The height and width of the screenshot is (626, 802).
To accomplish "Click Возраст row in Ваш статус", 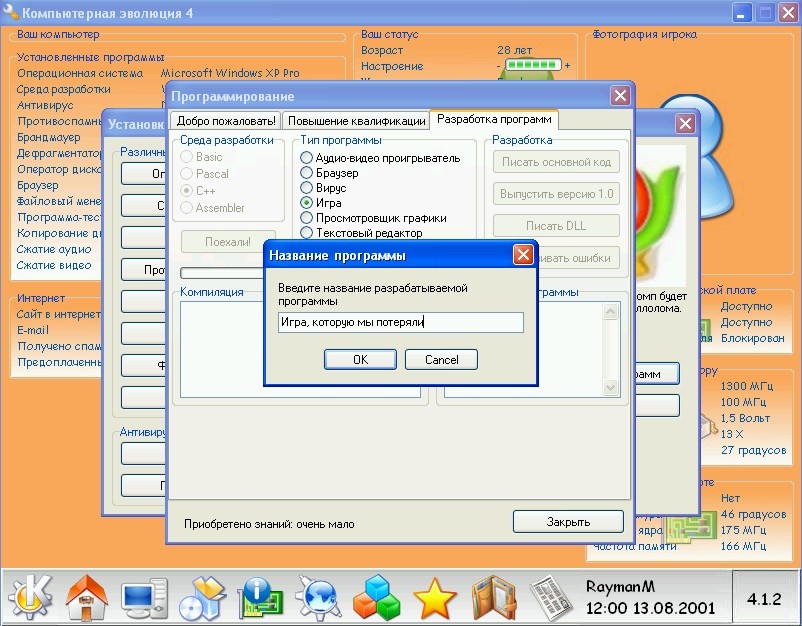I will point(382,51).
